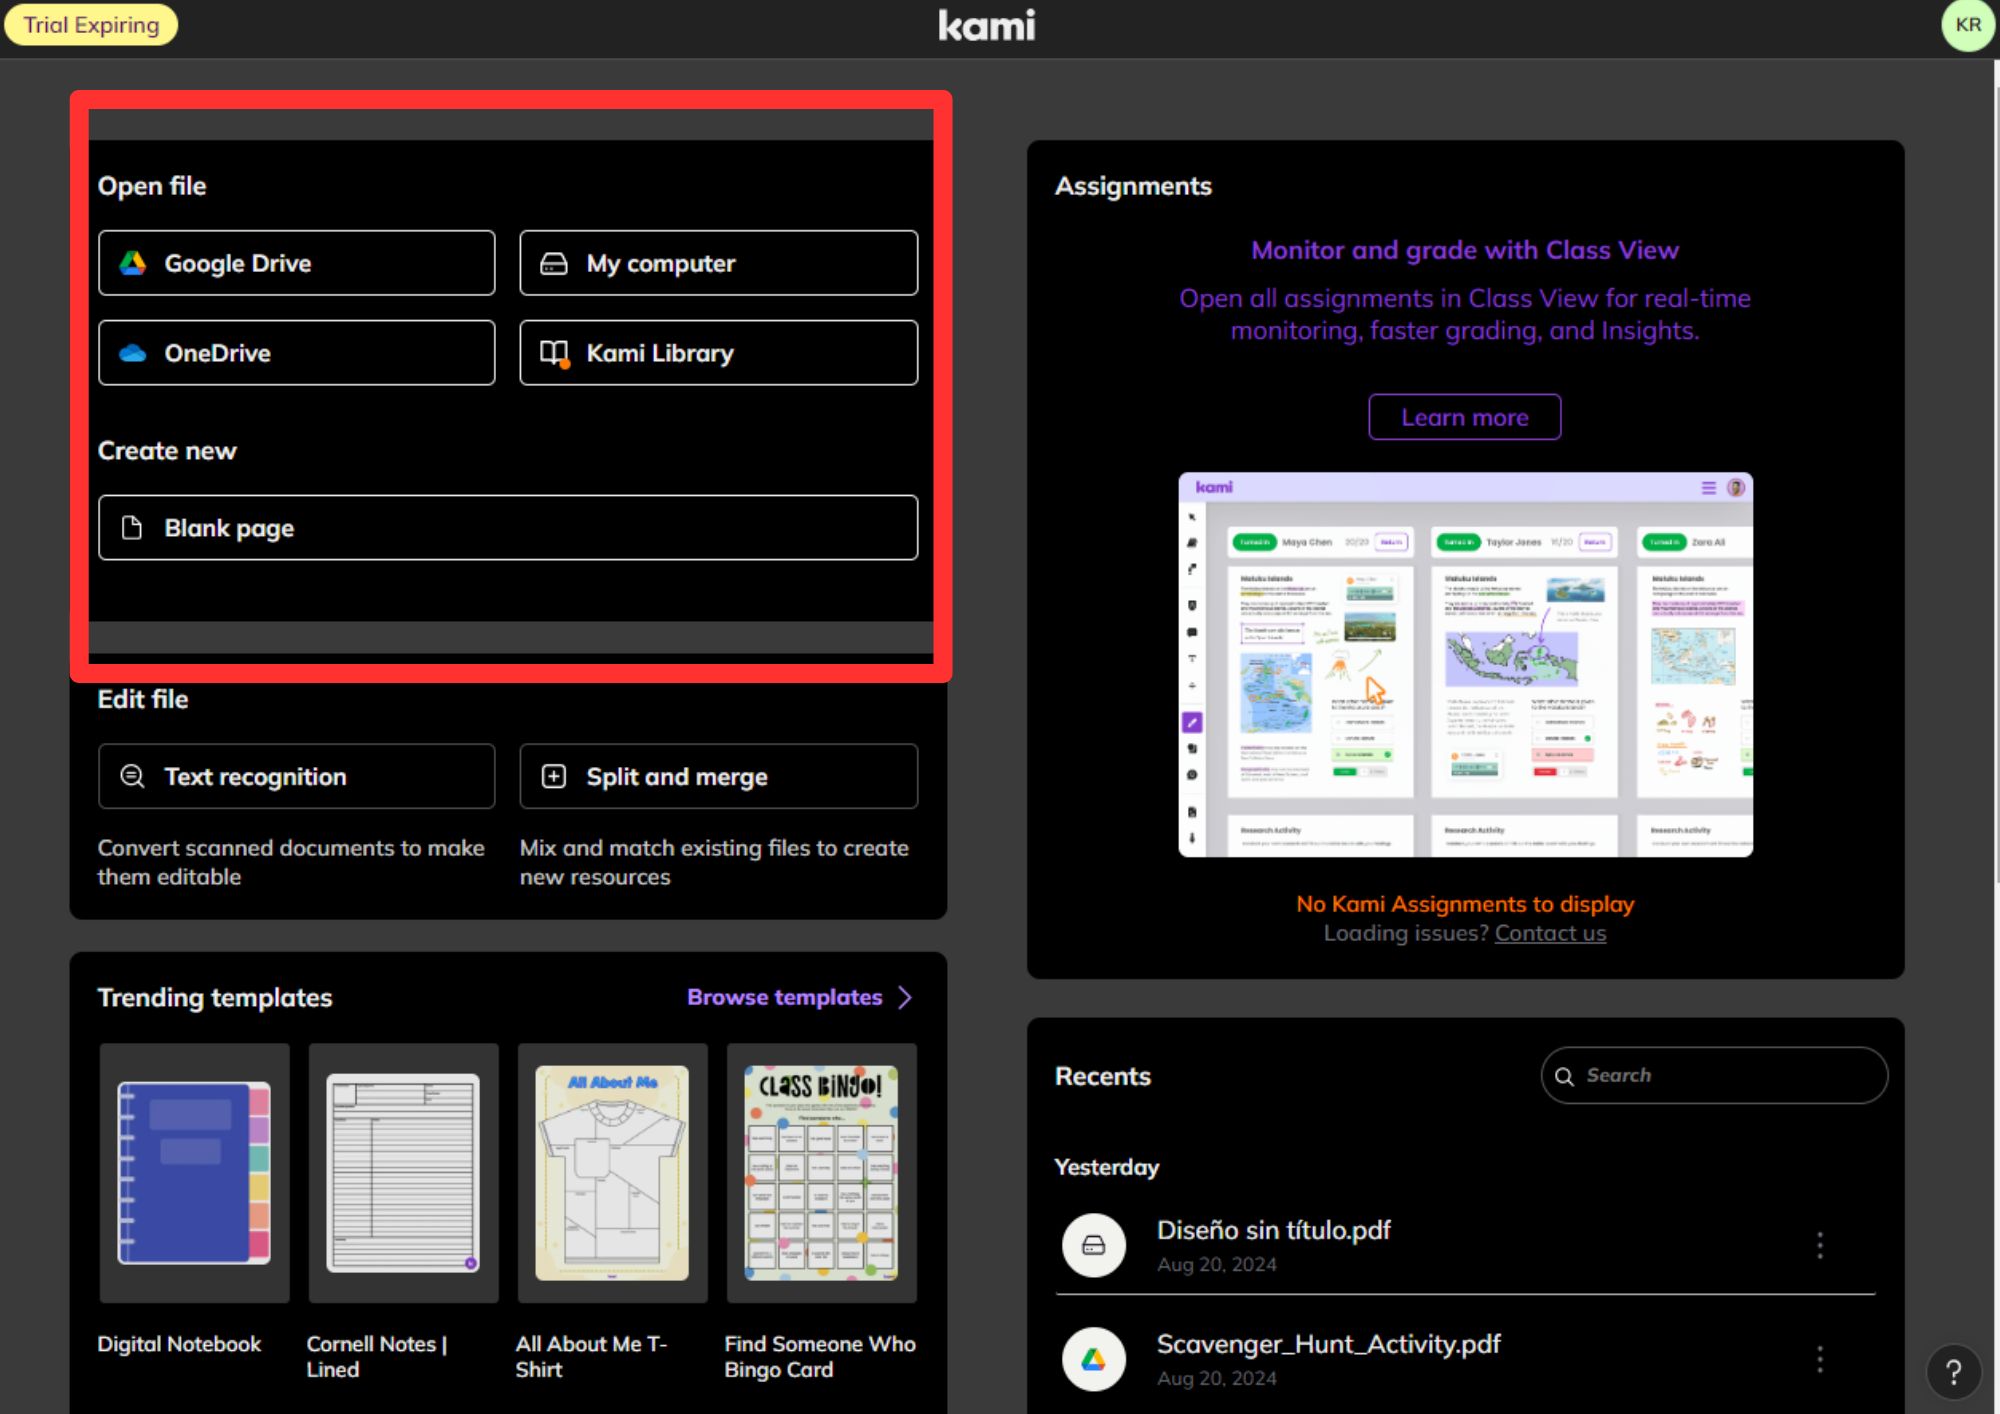Click the Find Someone Who Bingo Card title
The width and height of the screenshot is (2000, 1414).
(820, 1357)
